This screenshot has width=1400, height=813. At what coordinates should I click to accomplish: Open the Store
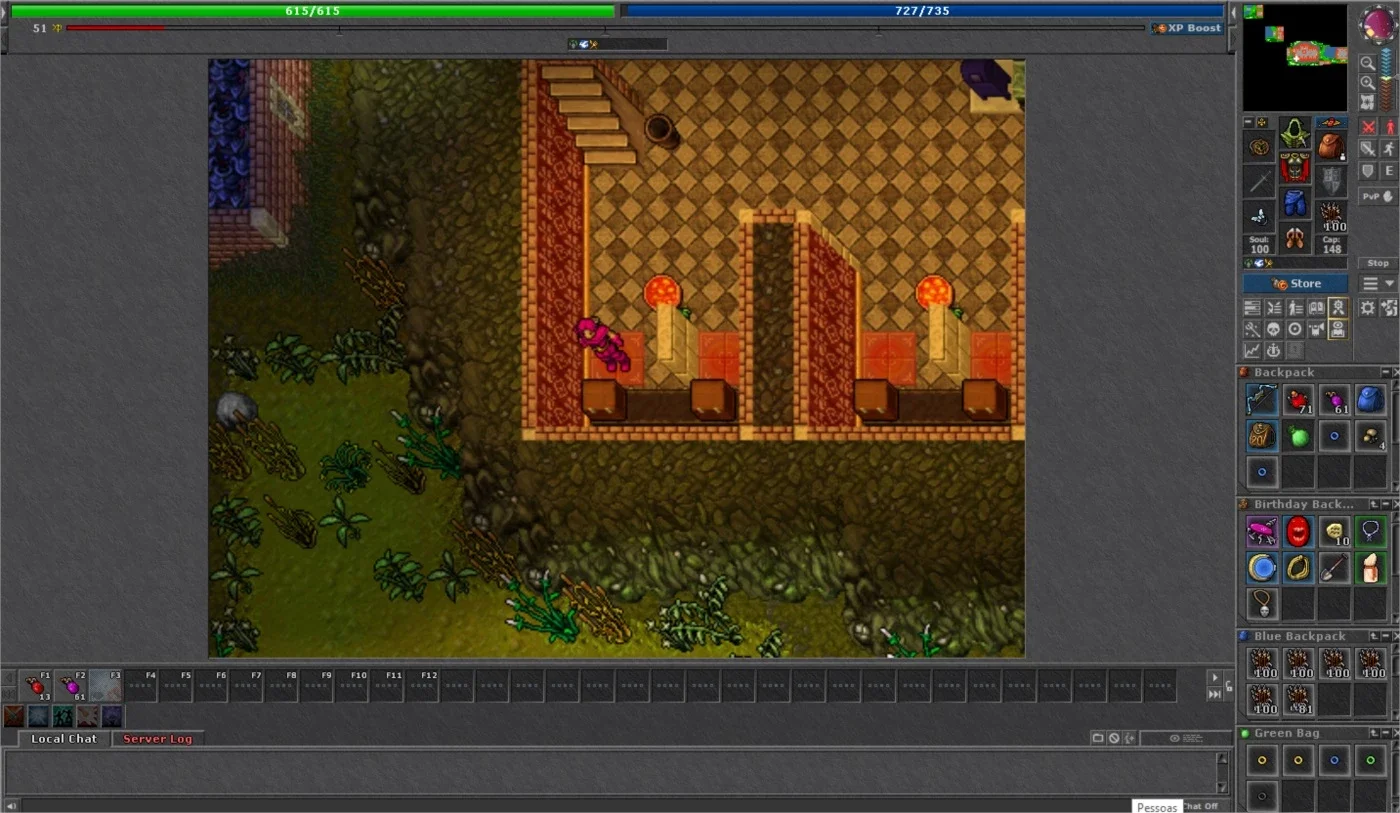point(1296,284)
